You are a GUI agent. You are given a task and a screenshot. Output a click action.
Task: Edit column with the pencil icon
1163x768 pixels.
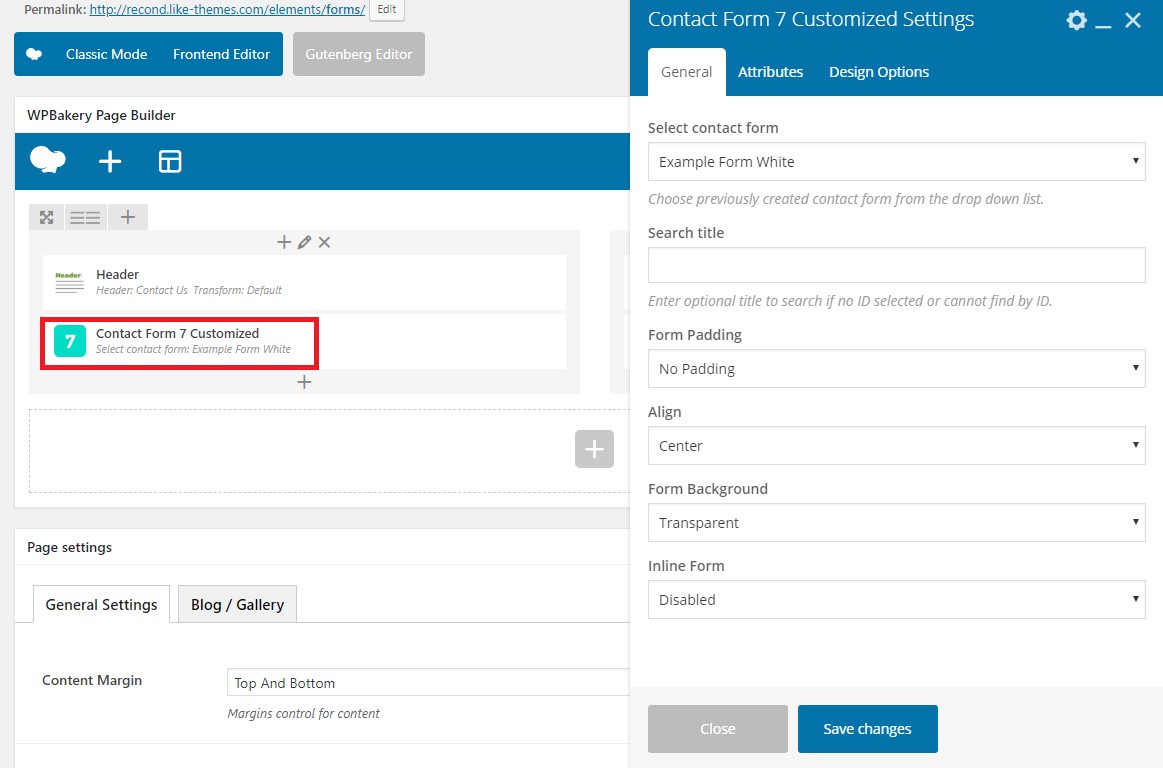tap(304, 242)
